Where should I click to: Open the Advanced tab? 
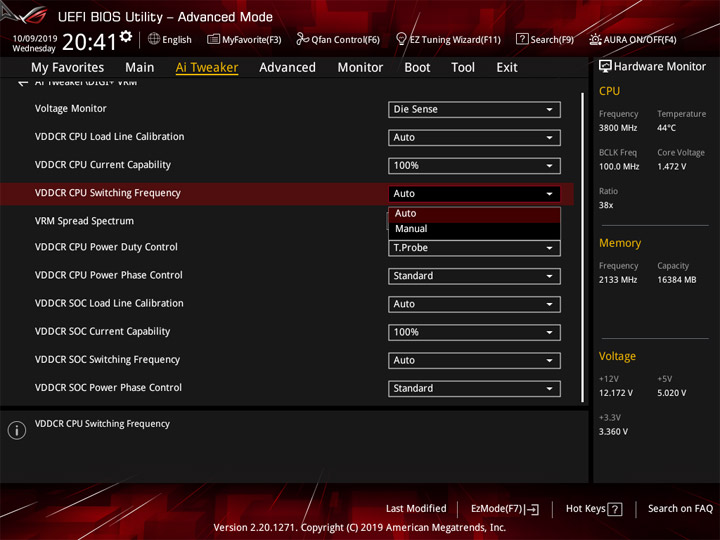point(287,68)
